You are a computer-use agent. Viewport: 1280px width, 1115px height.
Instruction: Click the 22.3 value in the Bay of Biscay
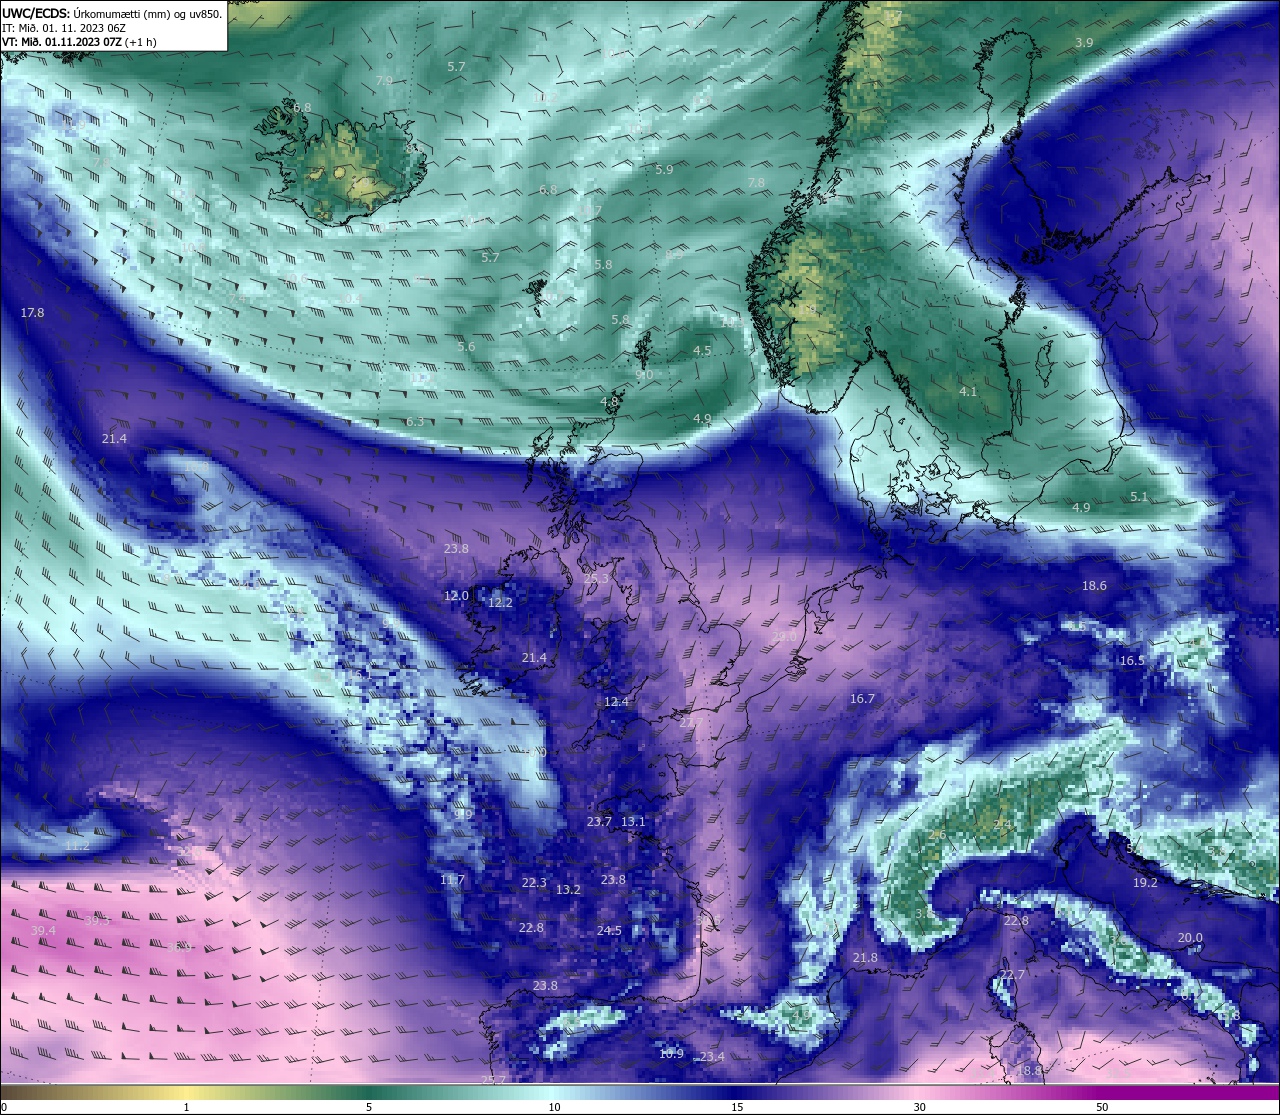[535, 883]
